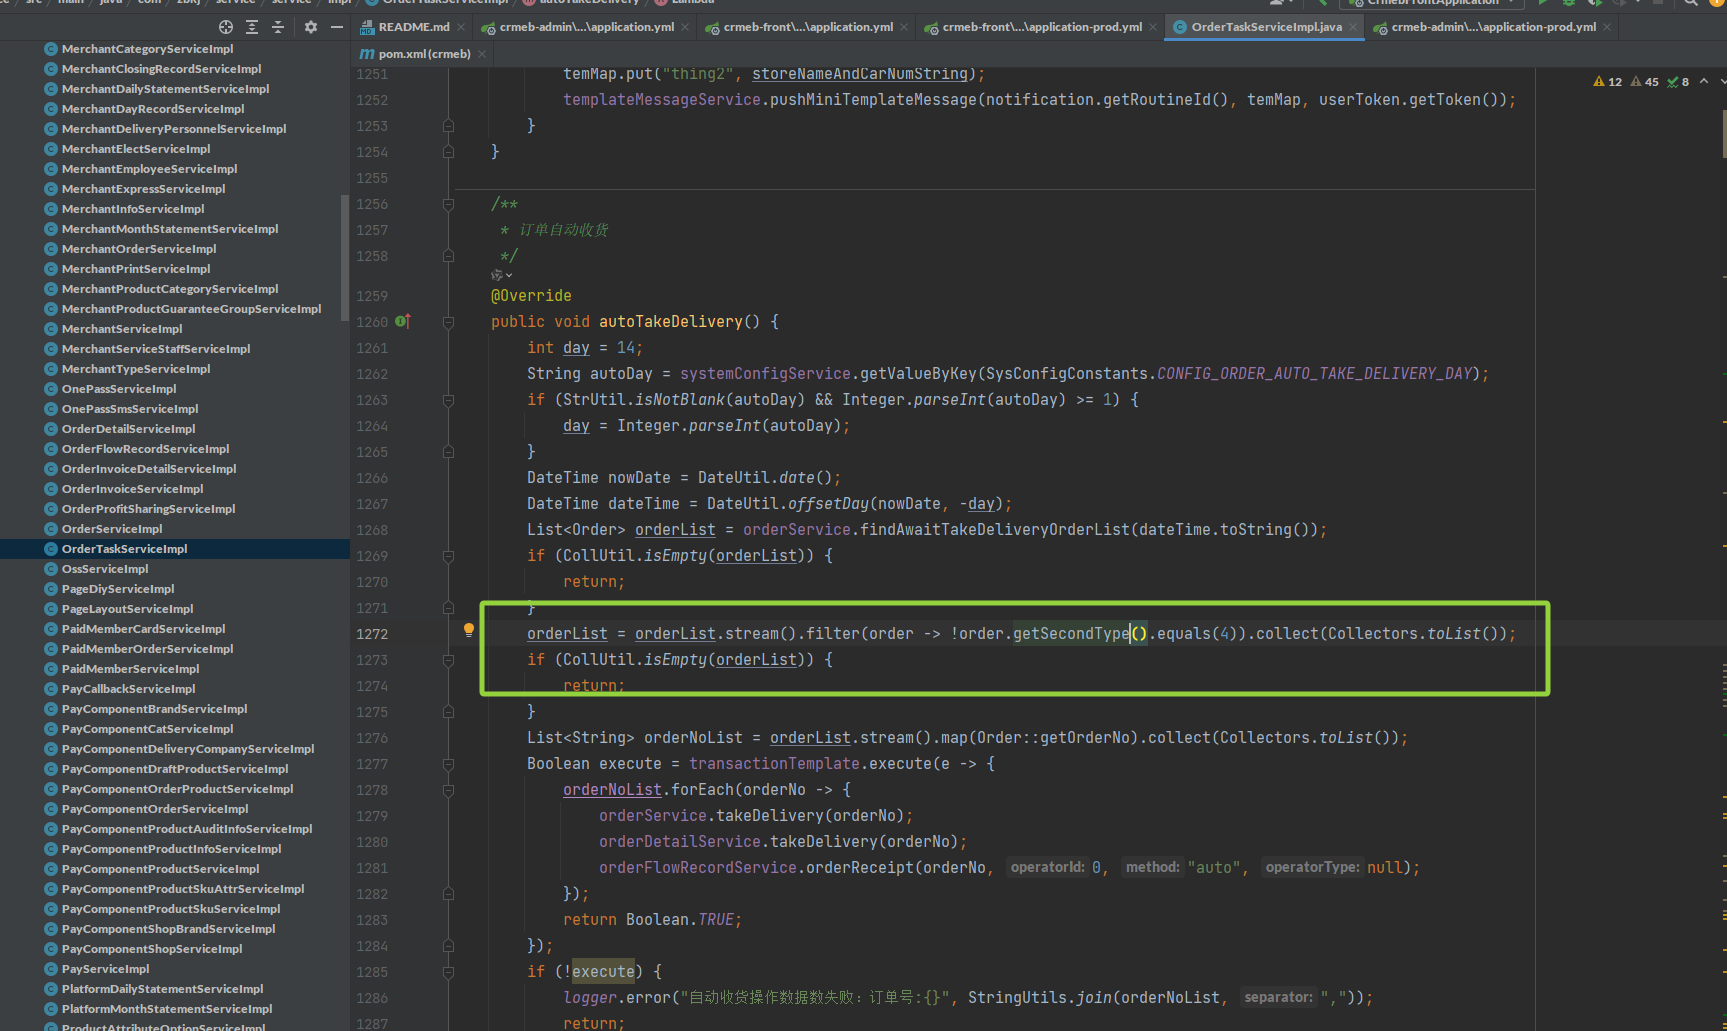Viewport: 1727px width, 1031px height.
Task: Click the locate-opened-file crosshair icon
Action: (x=225, y=27)
